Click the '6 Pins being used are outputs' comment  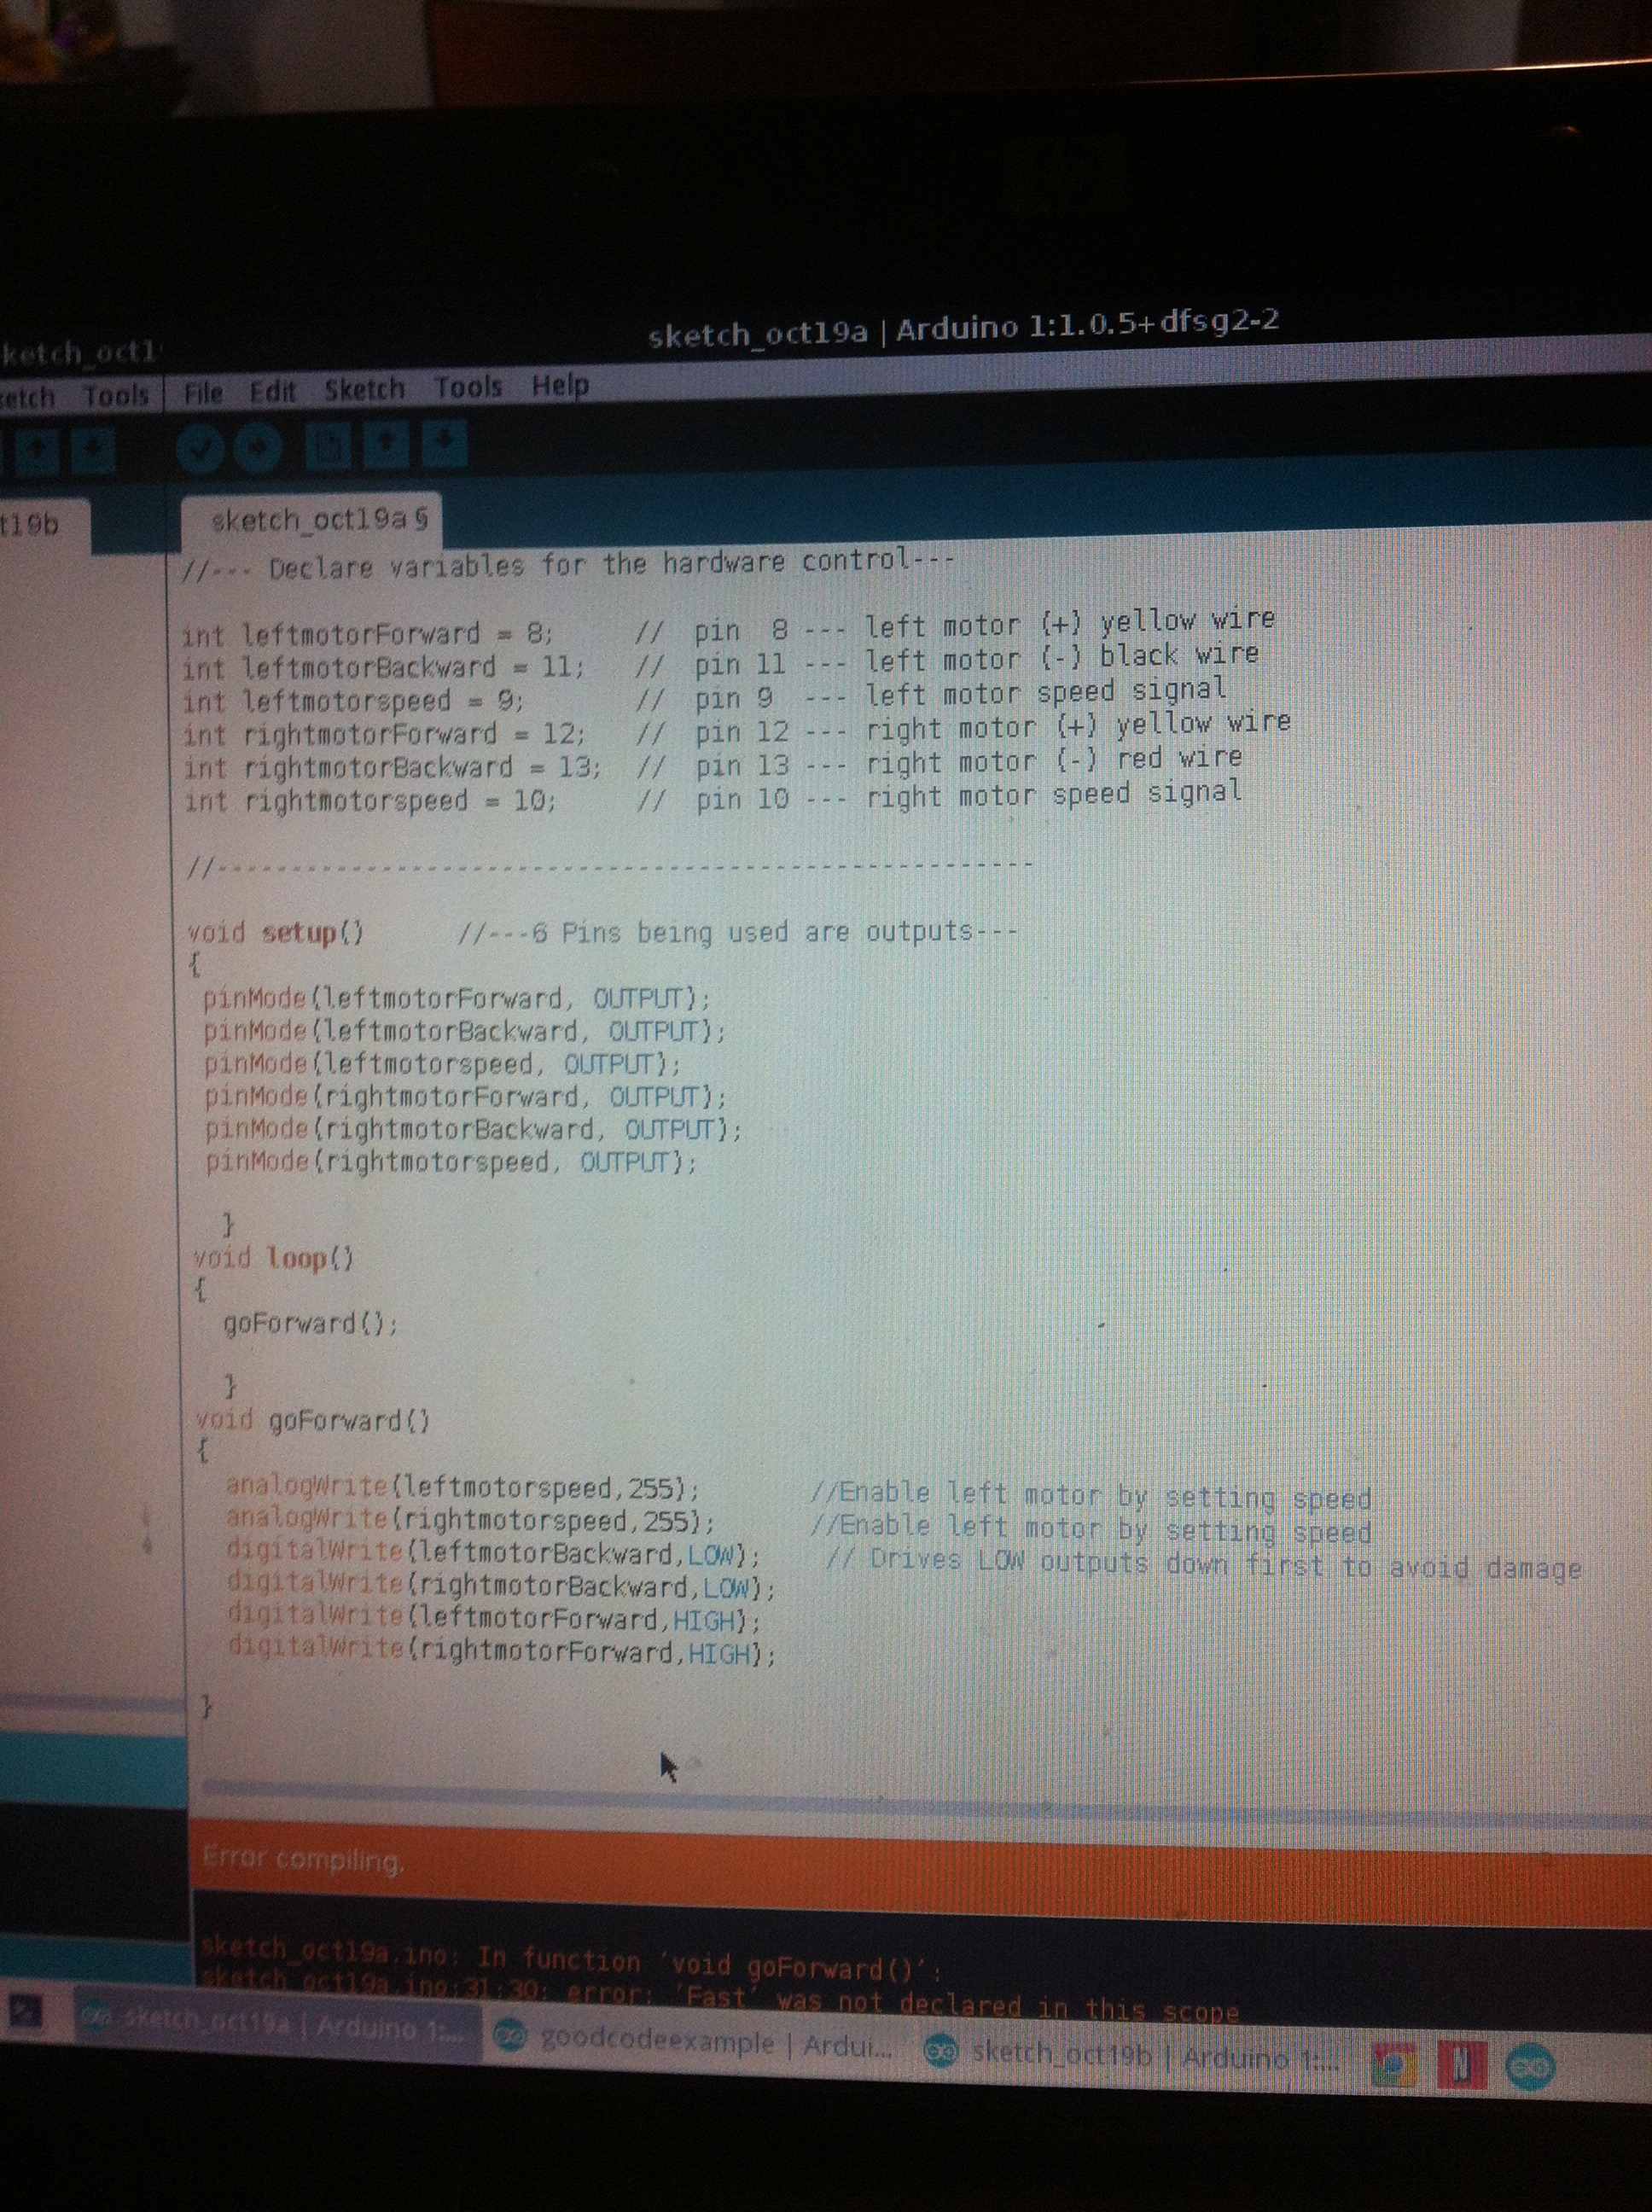(x=737, y=933)
